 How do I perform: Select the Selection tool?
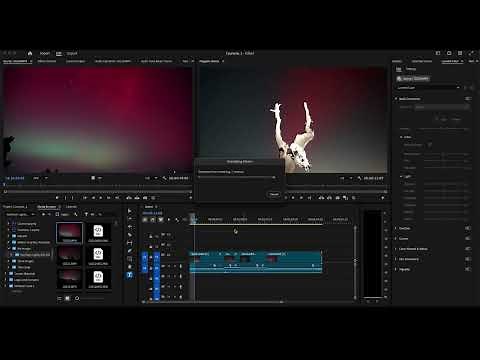(x=130, y=211)
